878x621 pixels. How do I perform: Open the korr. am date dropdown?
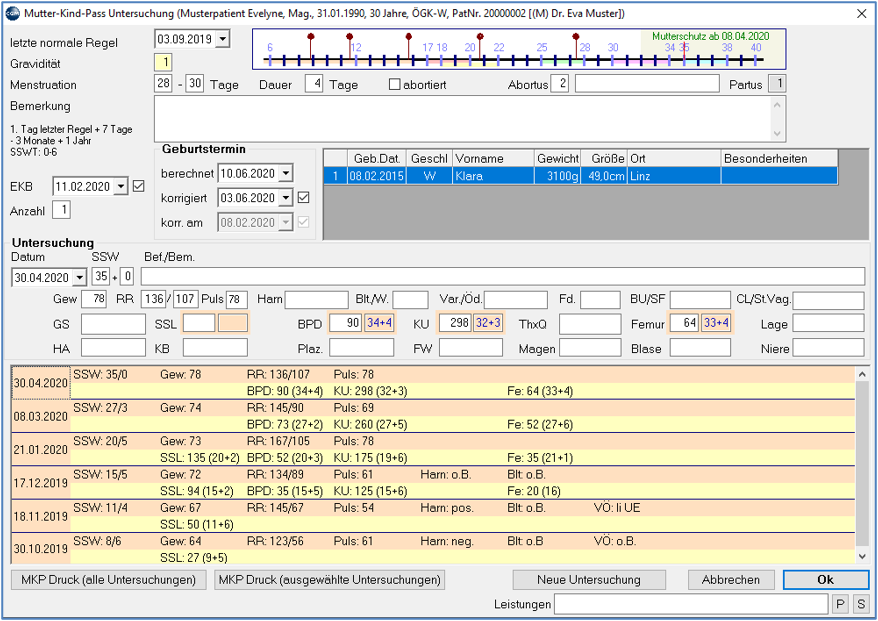click(286, 222)
